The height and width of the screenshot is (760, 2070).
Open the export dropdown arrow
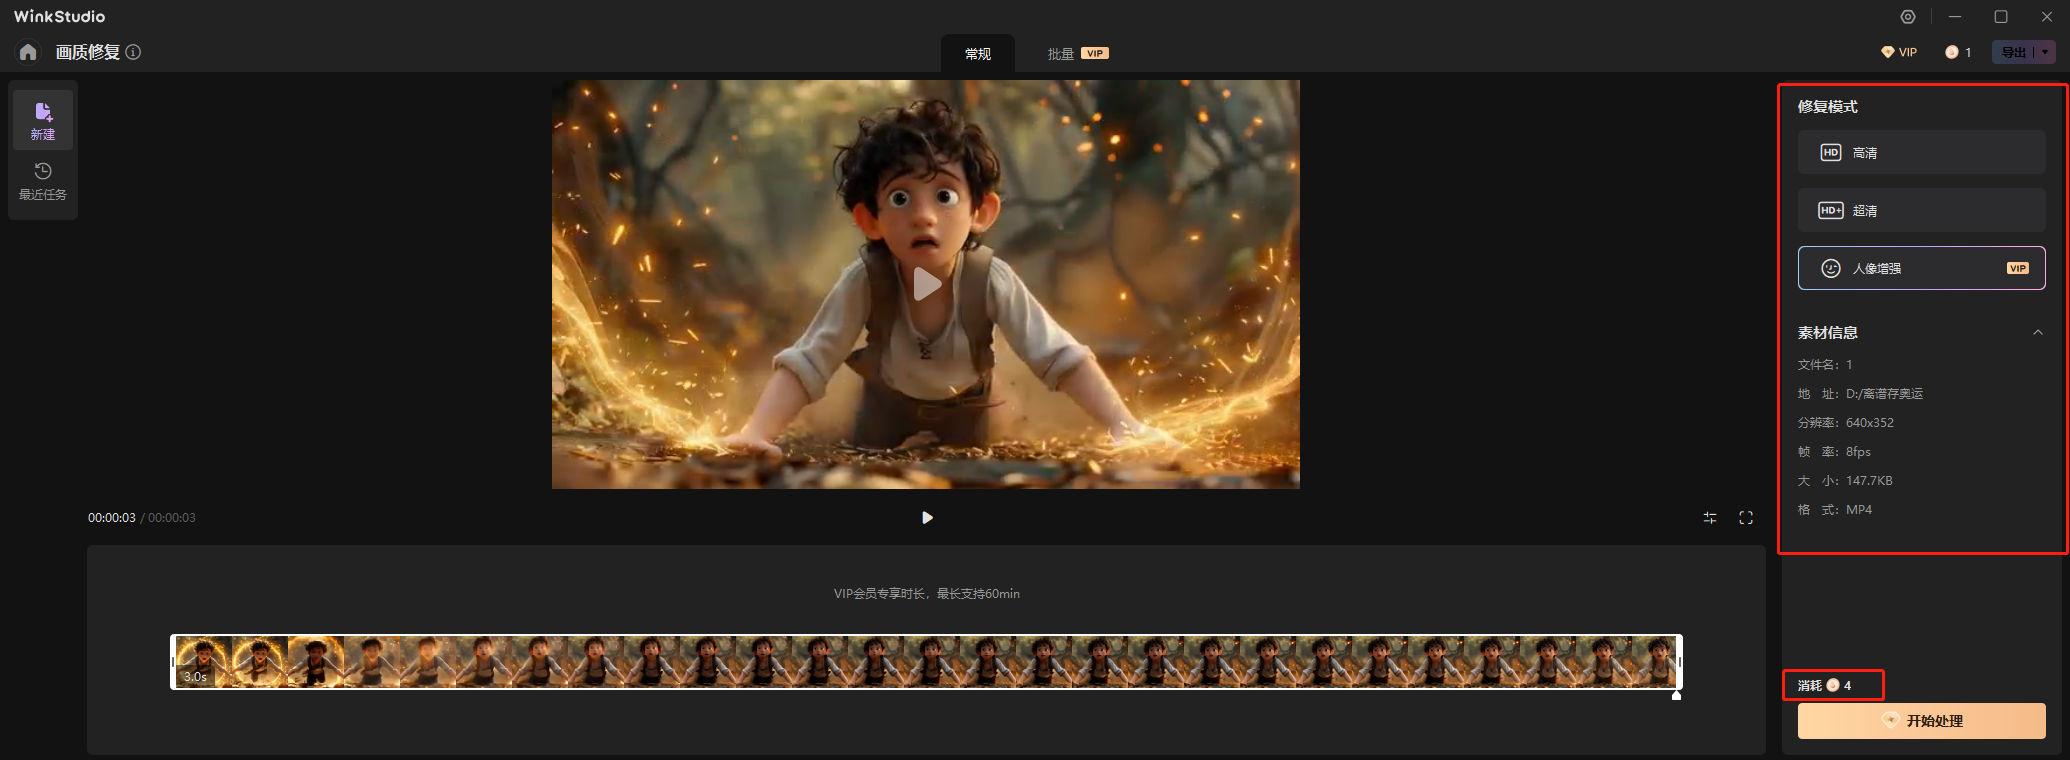(x=2046, y=52)
